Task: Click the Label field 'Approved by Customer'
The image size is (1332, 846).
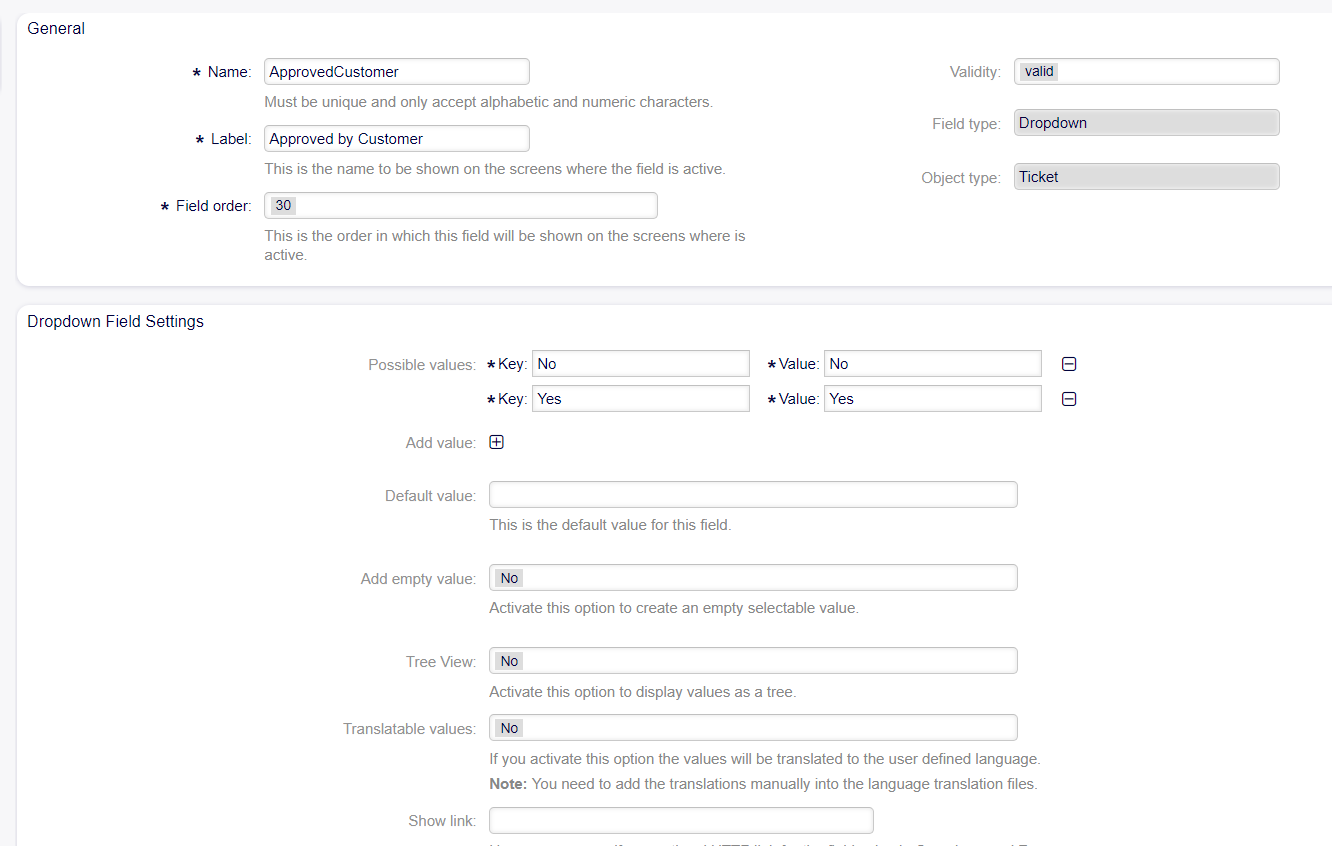Action: (x=396, y=139)
